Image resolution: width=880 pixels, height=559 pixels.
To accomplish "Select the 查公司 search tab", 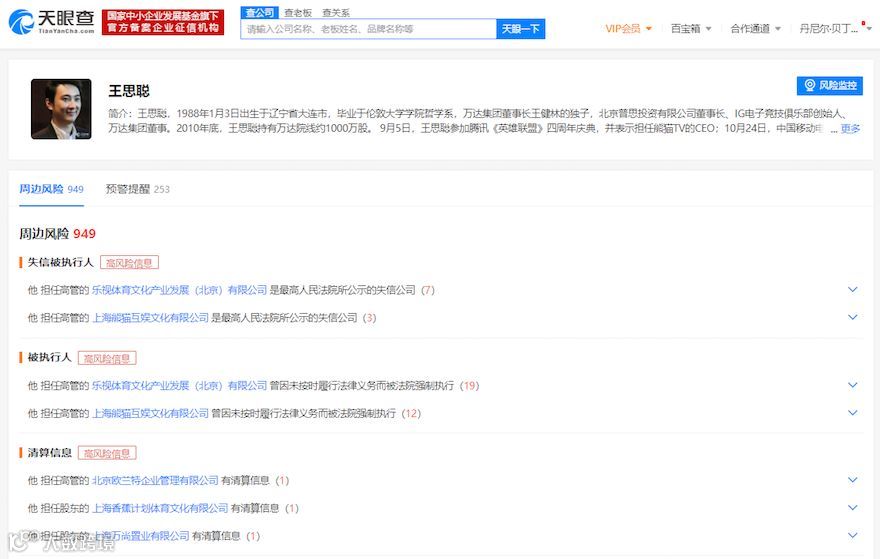I will pos(259,12).
